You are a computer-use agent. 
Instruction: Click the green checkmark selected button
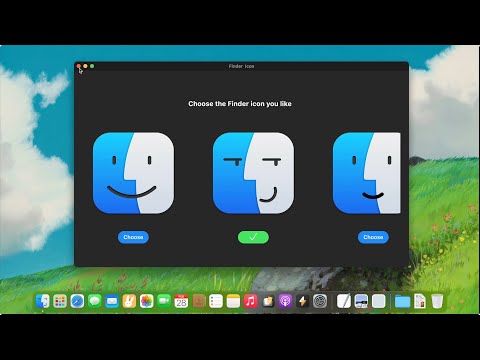253,237
